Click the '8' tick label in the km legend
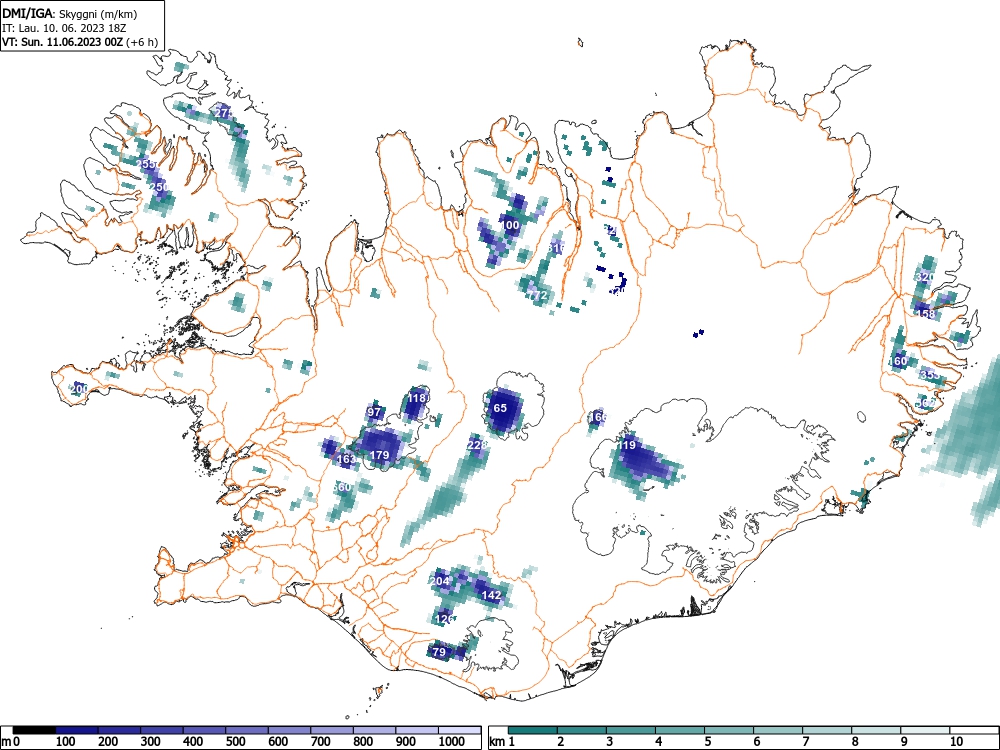Viewport: 1000px width, 750px height. click(855, 742)
